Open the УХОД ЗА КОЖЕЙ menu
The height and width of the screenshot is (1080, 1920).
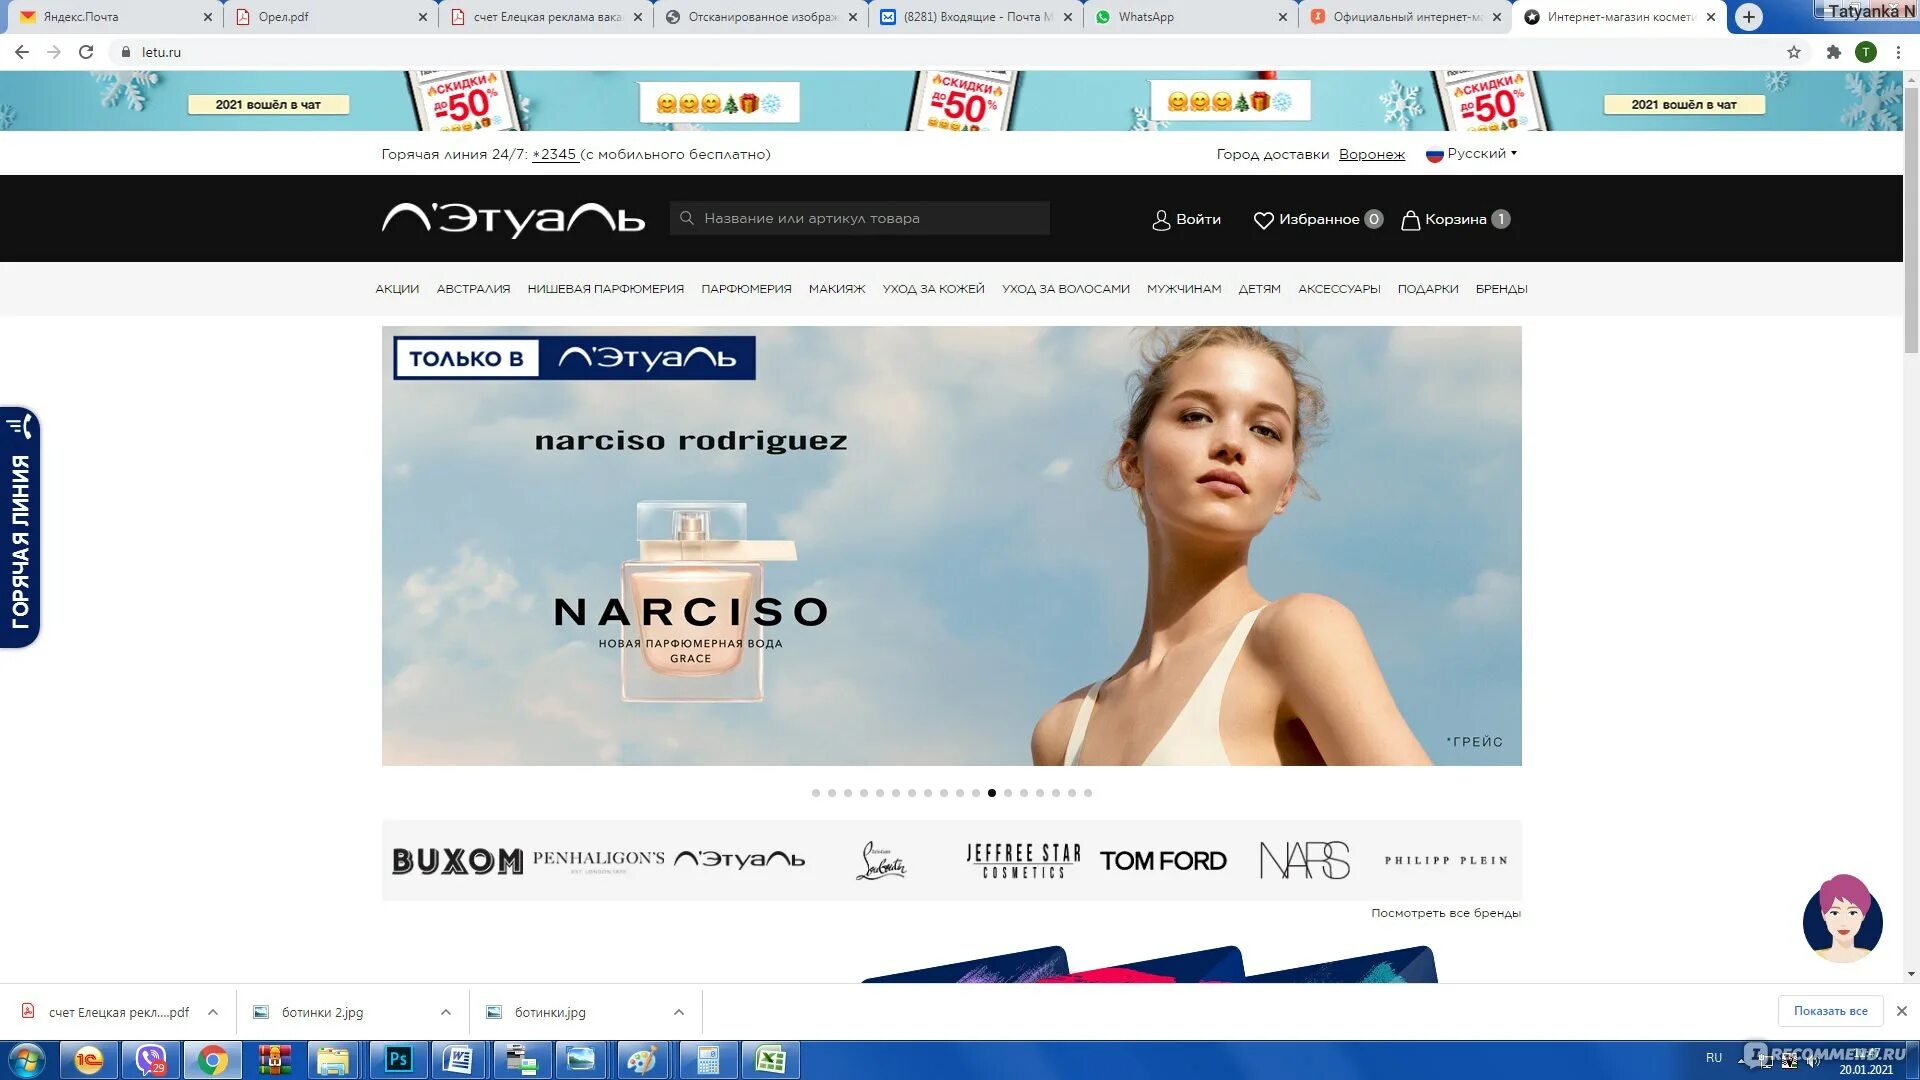[933, 289]
